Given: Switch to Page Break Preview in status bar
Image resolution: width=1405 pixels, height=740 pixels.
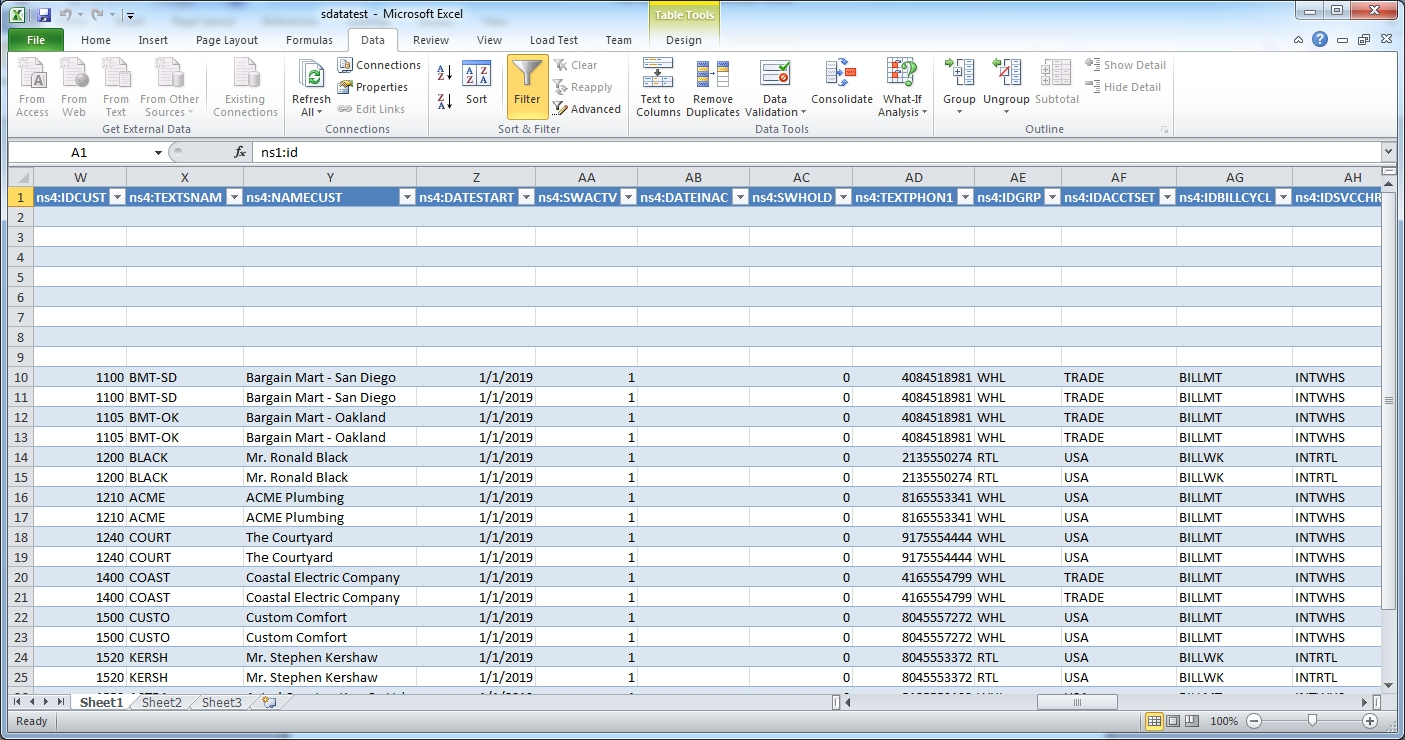Looking at the screenshot, I should (1193, 721).
